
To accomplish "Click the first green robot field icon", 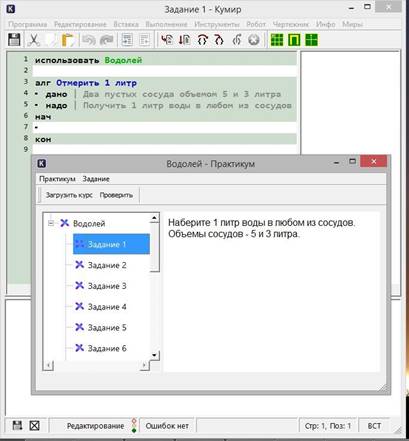I will [x=277, y=40].
